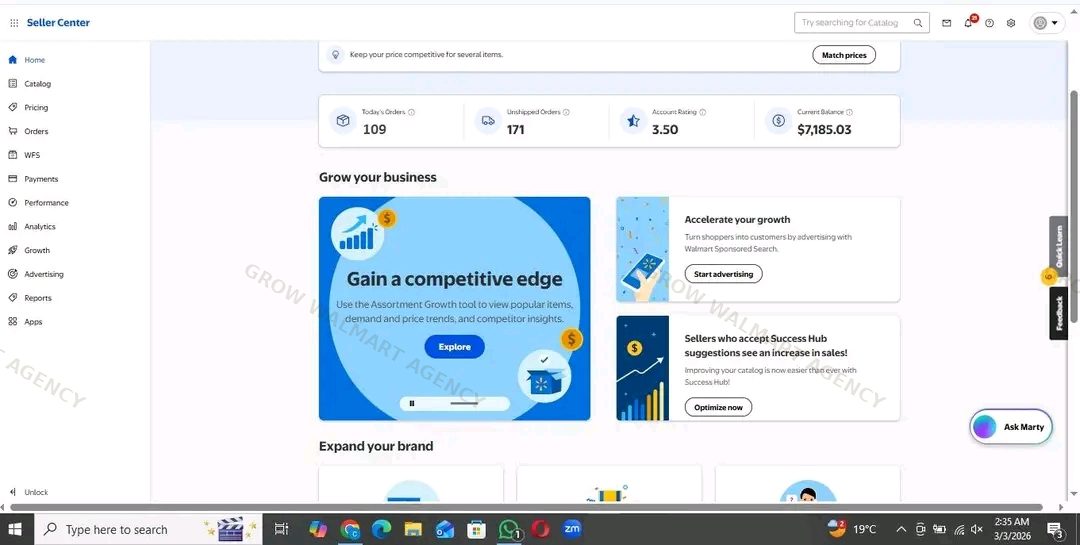The height and width of the screenshot is (545, 1080).
Task: Show info for Account Rating
Action: [703, 112]
